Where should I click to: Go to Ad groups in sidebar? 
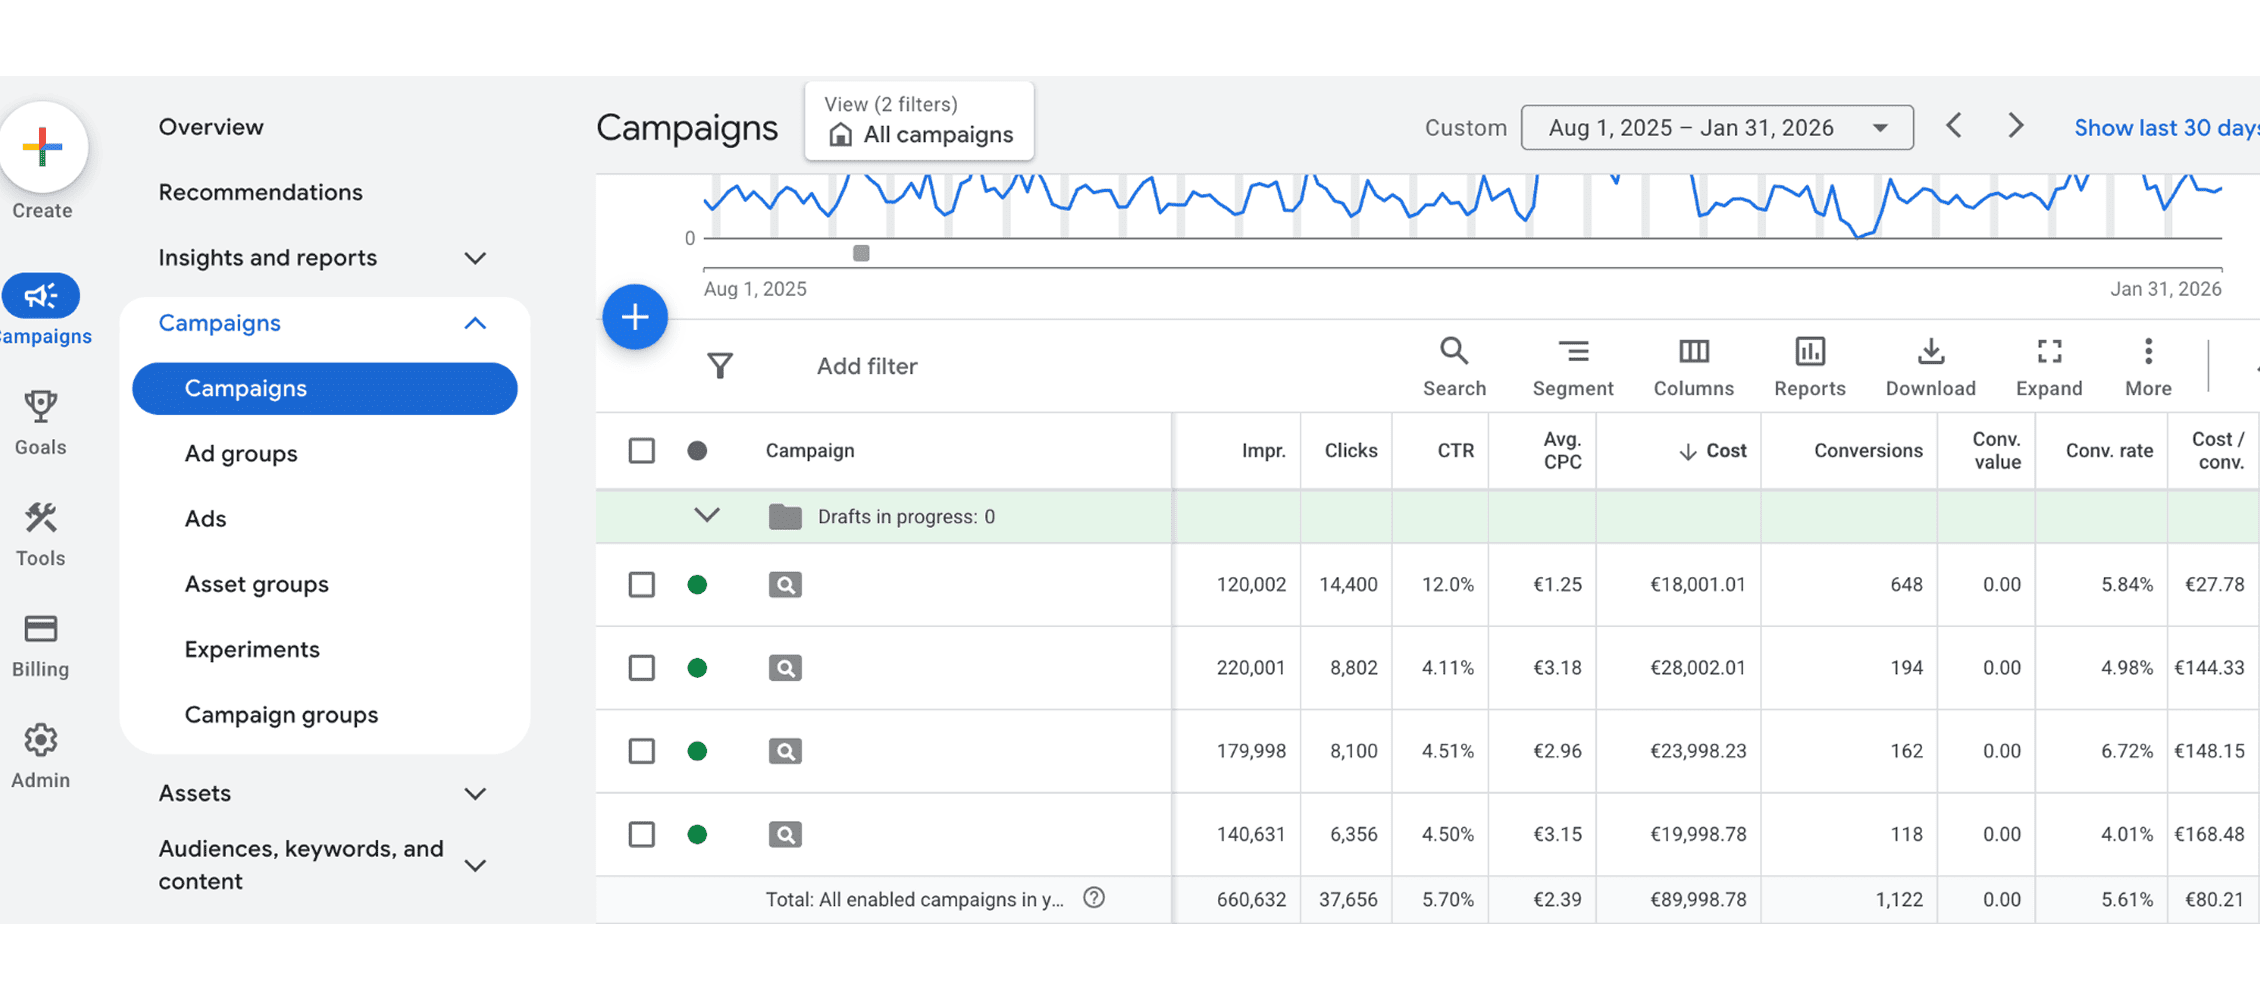(241, 454)
